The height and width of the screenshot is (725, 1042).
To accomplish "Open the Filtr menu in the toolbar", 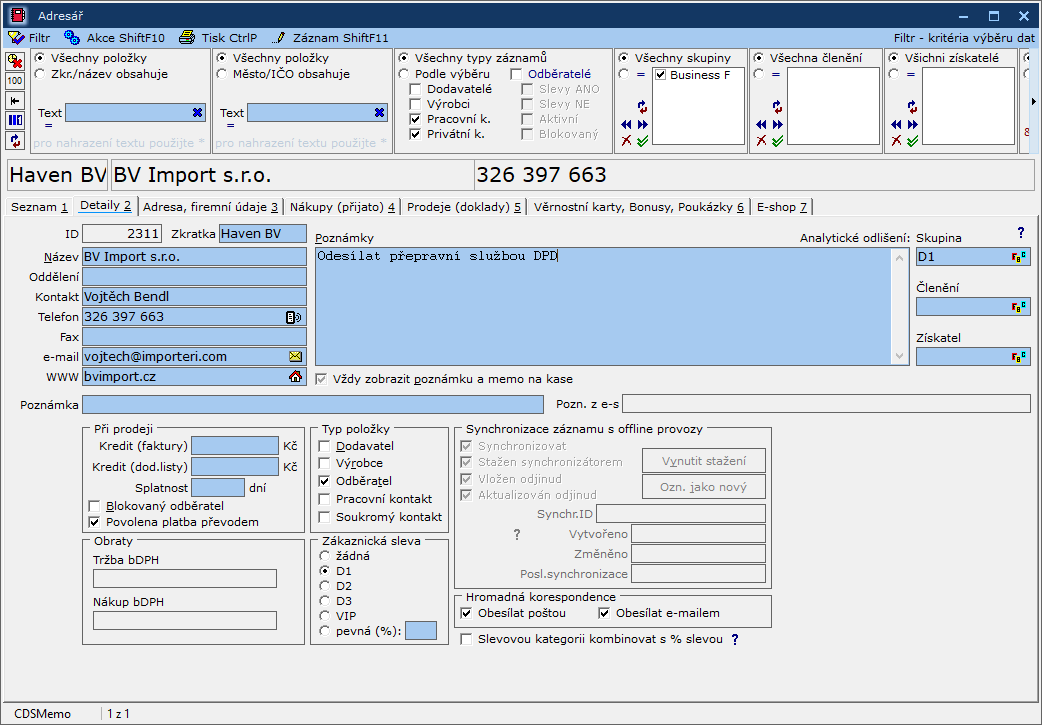I will [29, 38].
